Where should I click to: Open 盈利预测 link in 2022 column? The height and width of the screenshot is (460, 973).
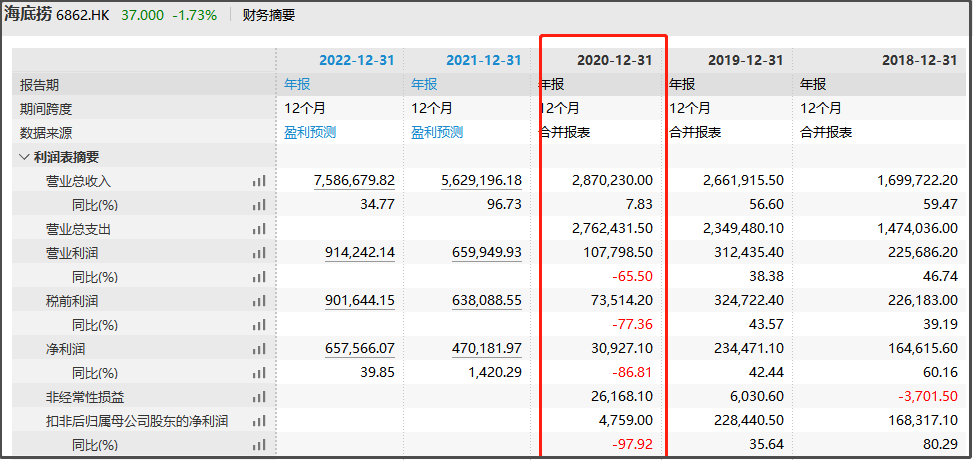[310, 133]
